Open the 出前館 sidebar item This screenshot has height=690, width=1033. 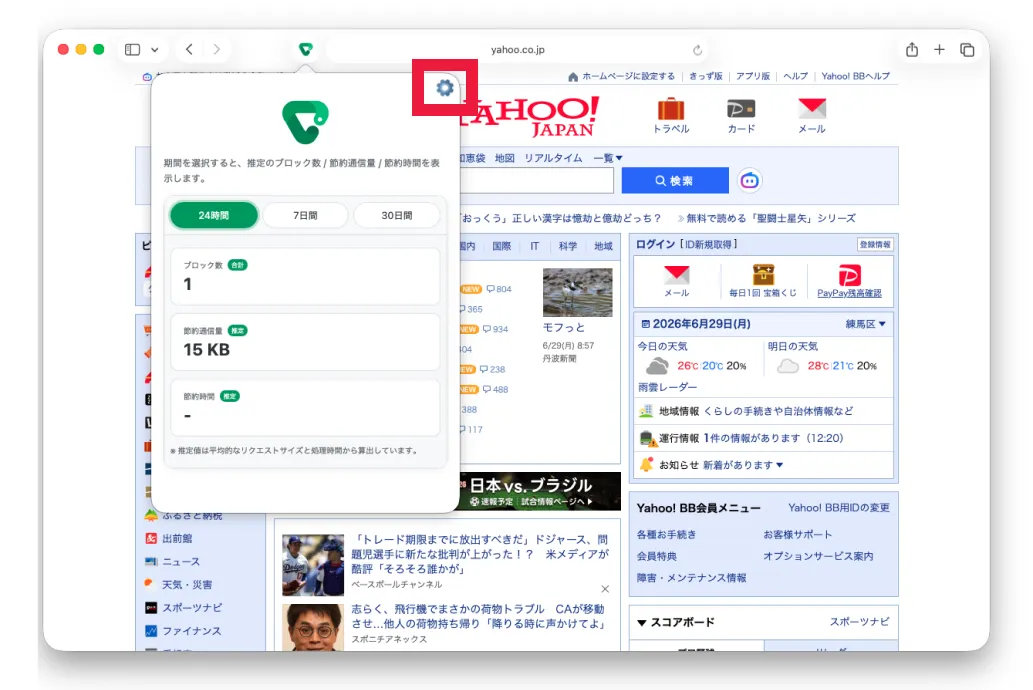(x=177, y=538)
